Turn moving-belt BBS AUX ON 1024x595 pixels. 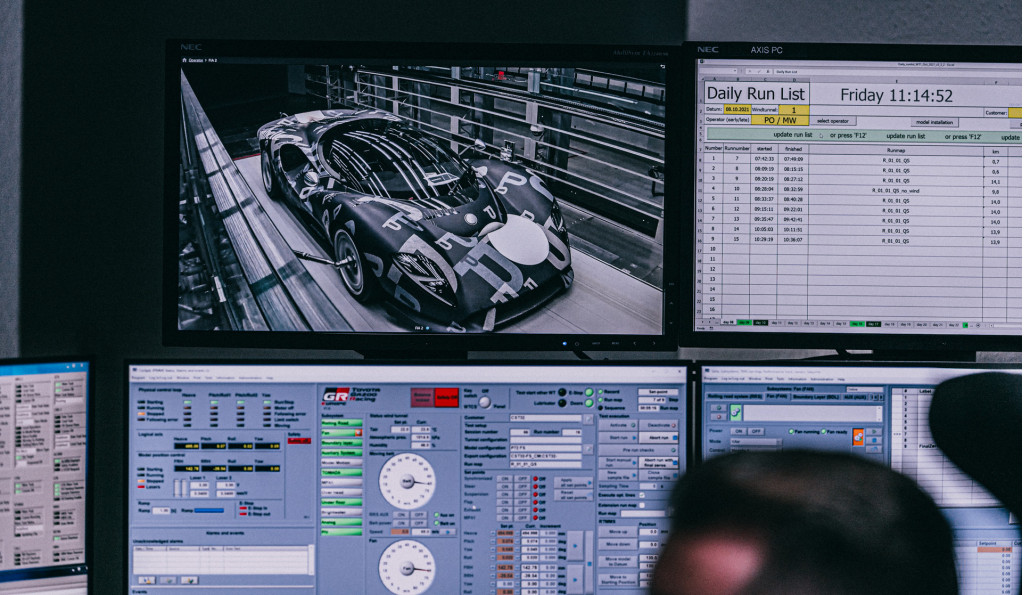click(401, 515)
